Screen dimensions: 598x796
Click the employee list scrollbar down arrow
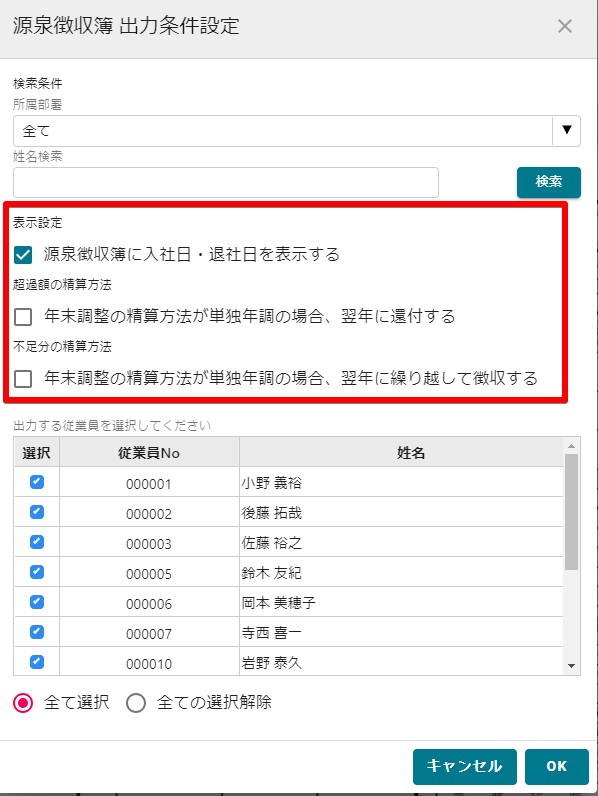tap(572, 666)
